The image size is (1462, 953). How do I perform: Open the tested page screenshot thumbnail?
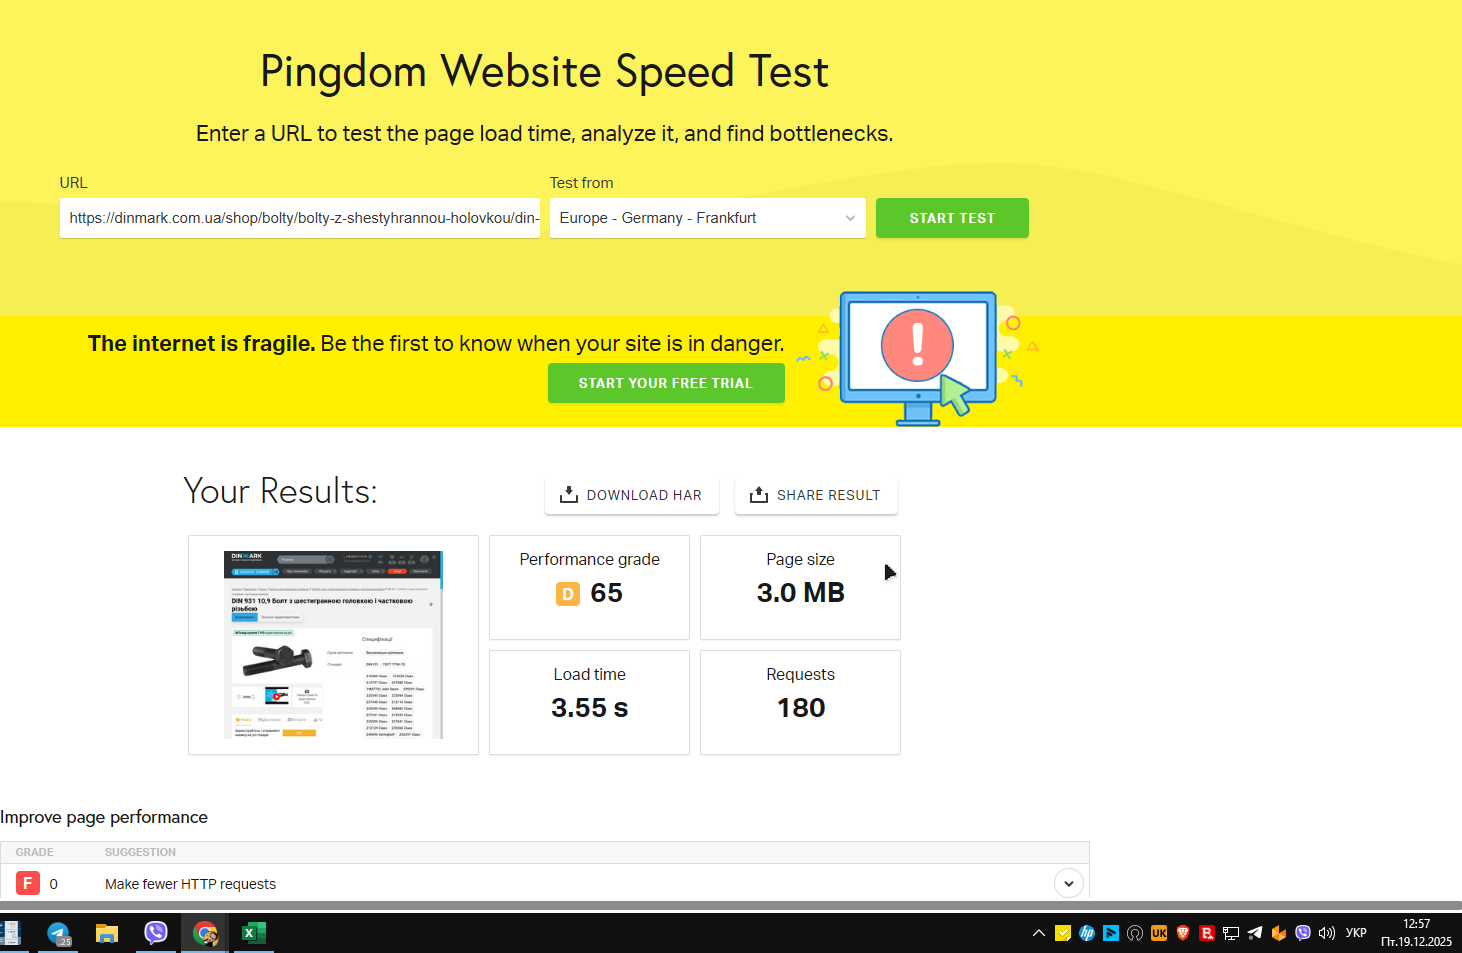pos(333,645)
